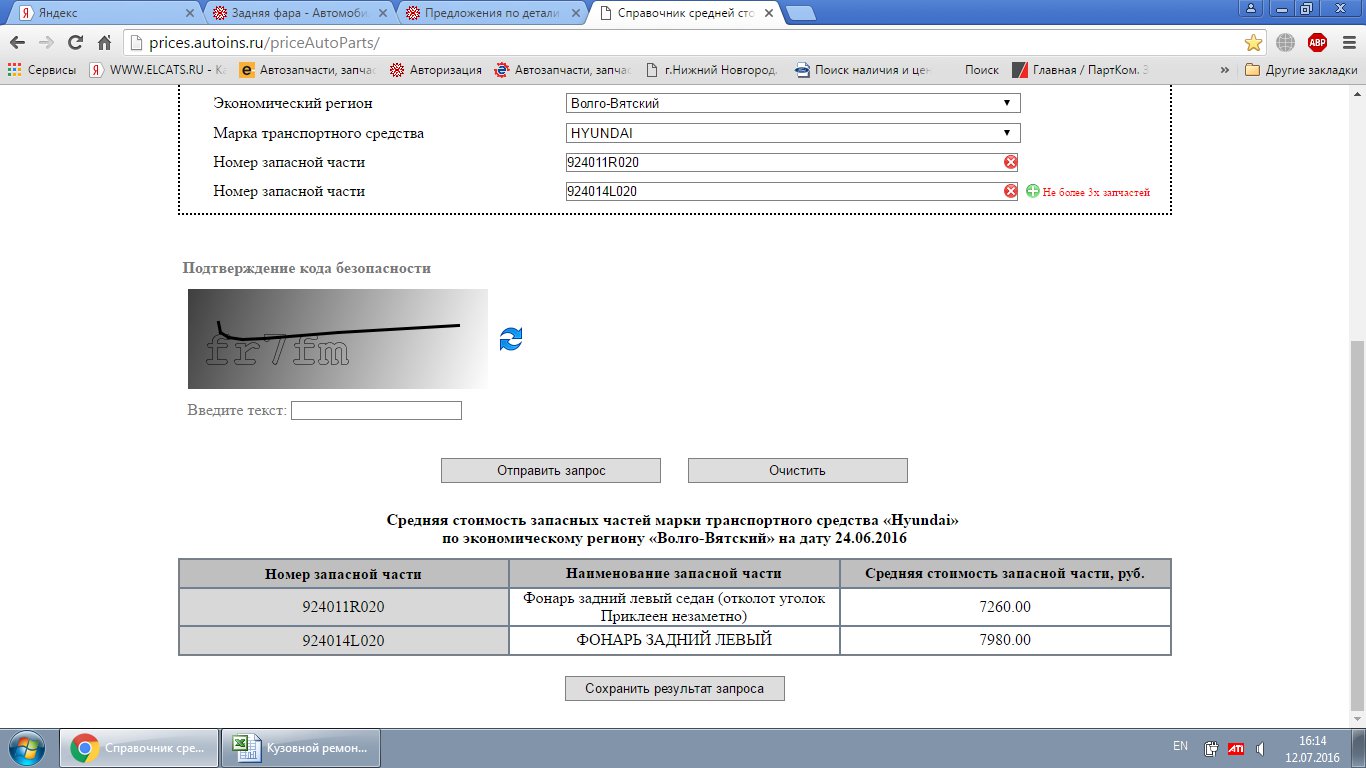Image resolution: width=1366 pixels, height=768 pixels.
Task: Click the Средняя стоимость запасной части header
Action: click(1005, 573)
